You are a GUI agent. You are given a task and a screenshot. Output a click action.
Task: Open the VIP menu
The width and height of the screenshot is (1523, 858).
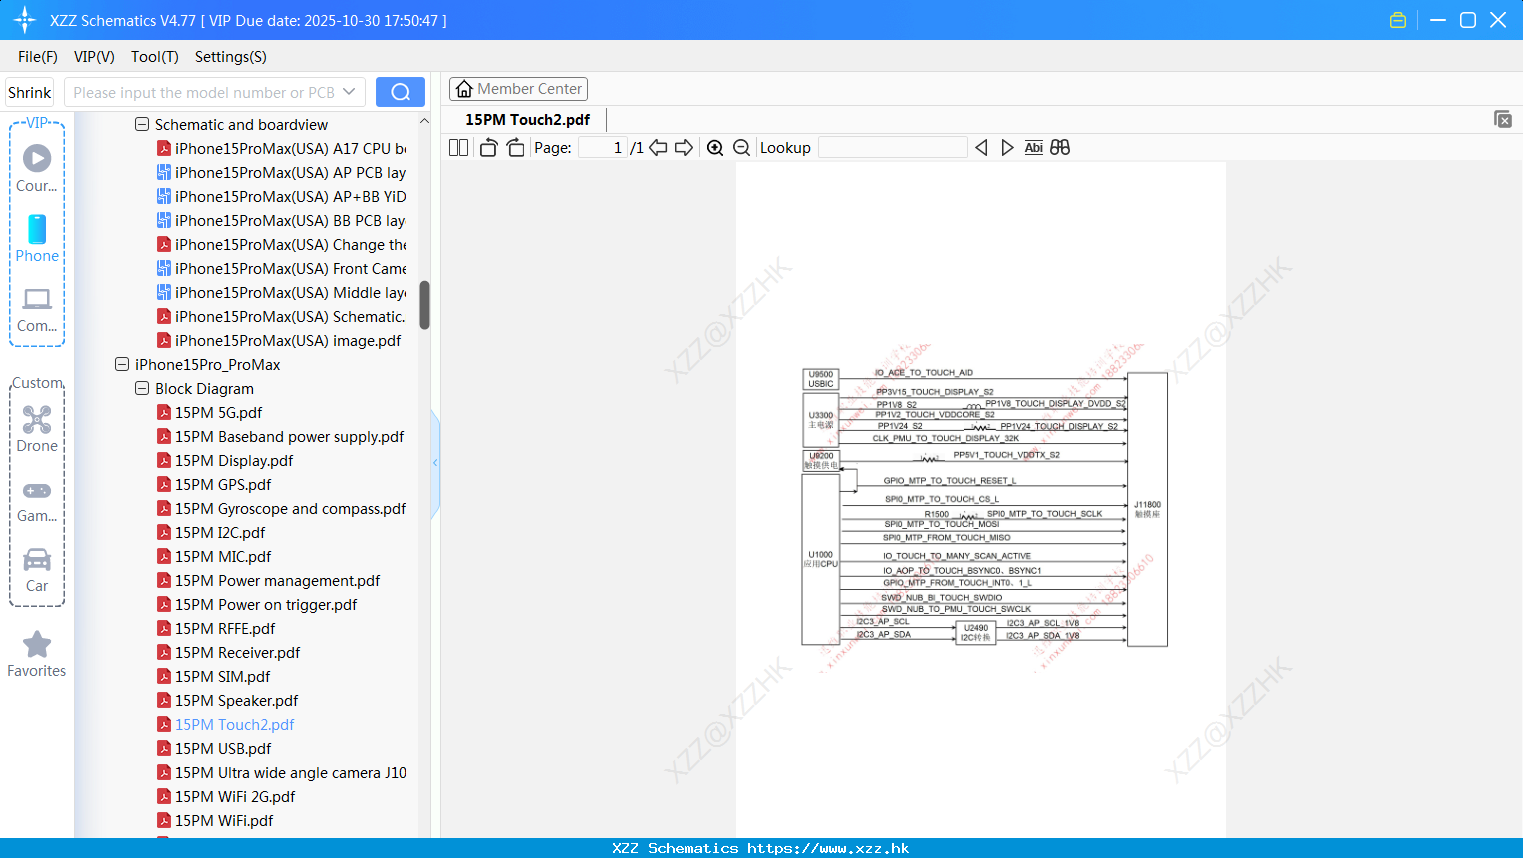(x=94, y=57)
